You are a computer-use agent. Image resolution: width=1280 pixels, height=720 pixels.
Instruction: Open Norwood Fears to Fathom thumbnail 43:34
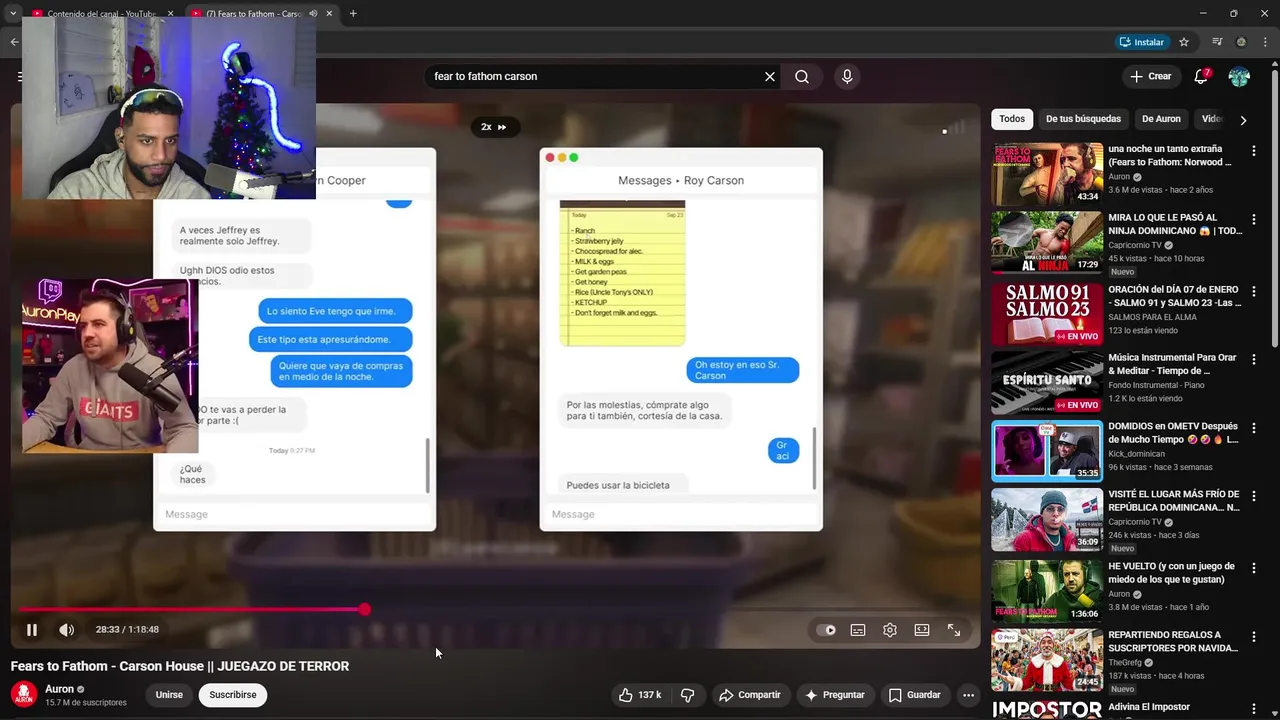[1047, 174]
